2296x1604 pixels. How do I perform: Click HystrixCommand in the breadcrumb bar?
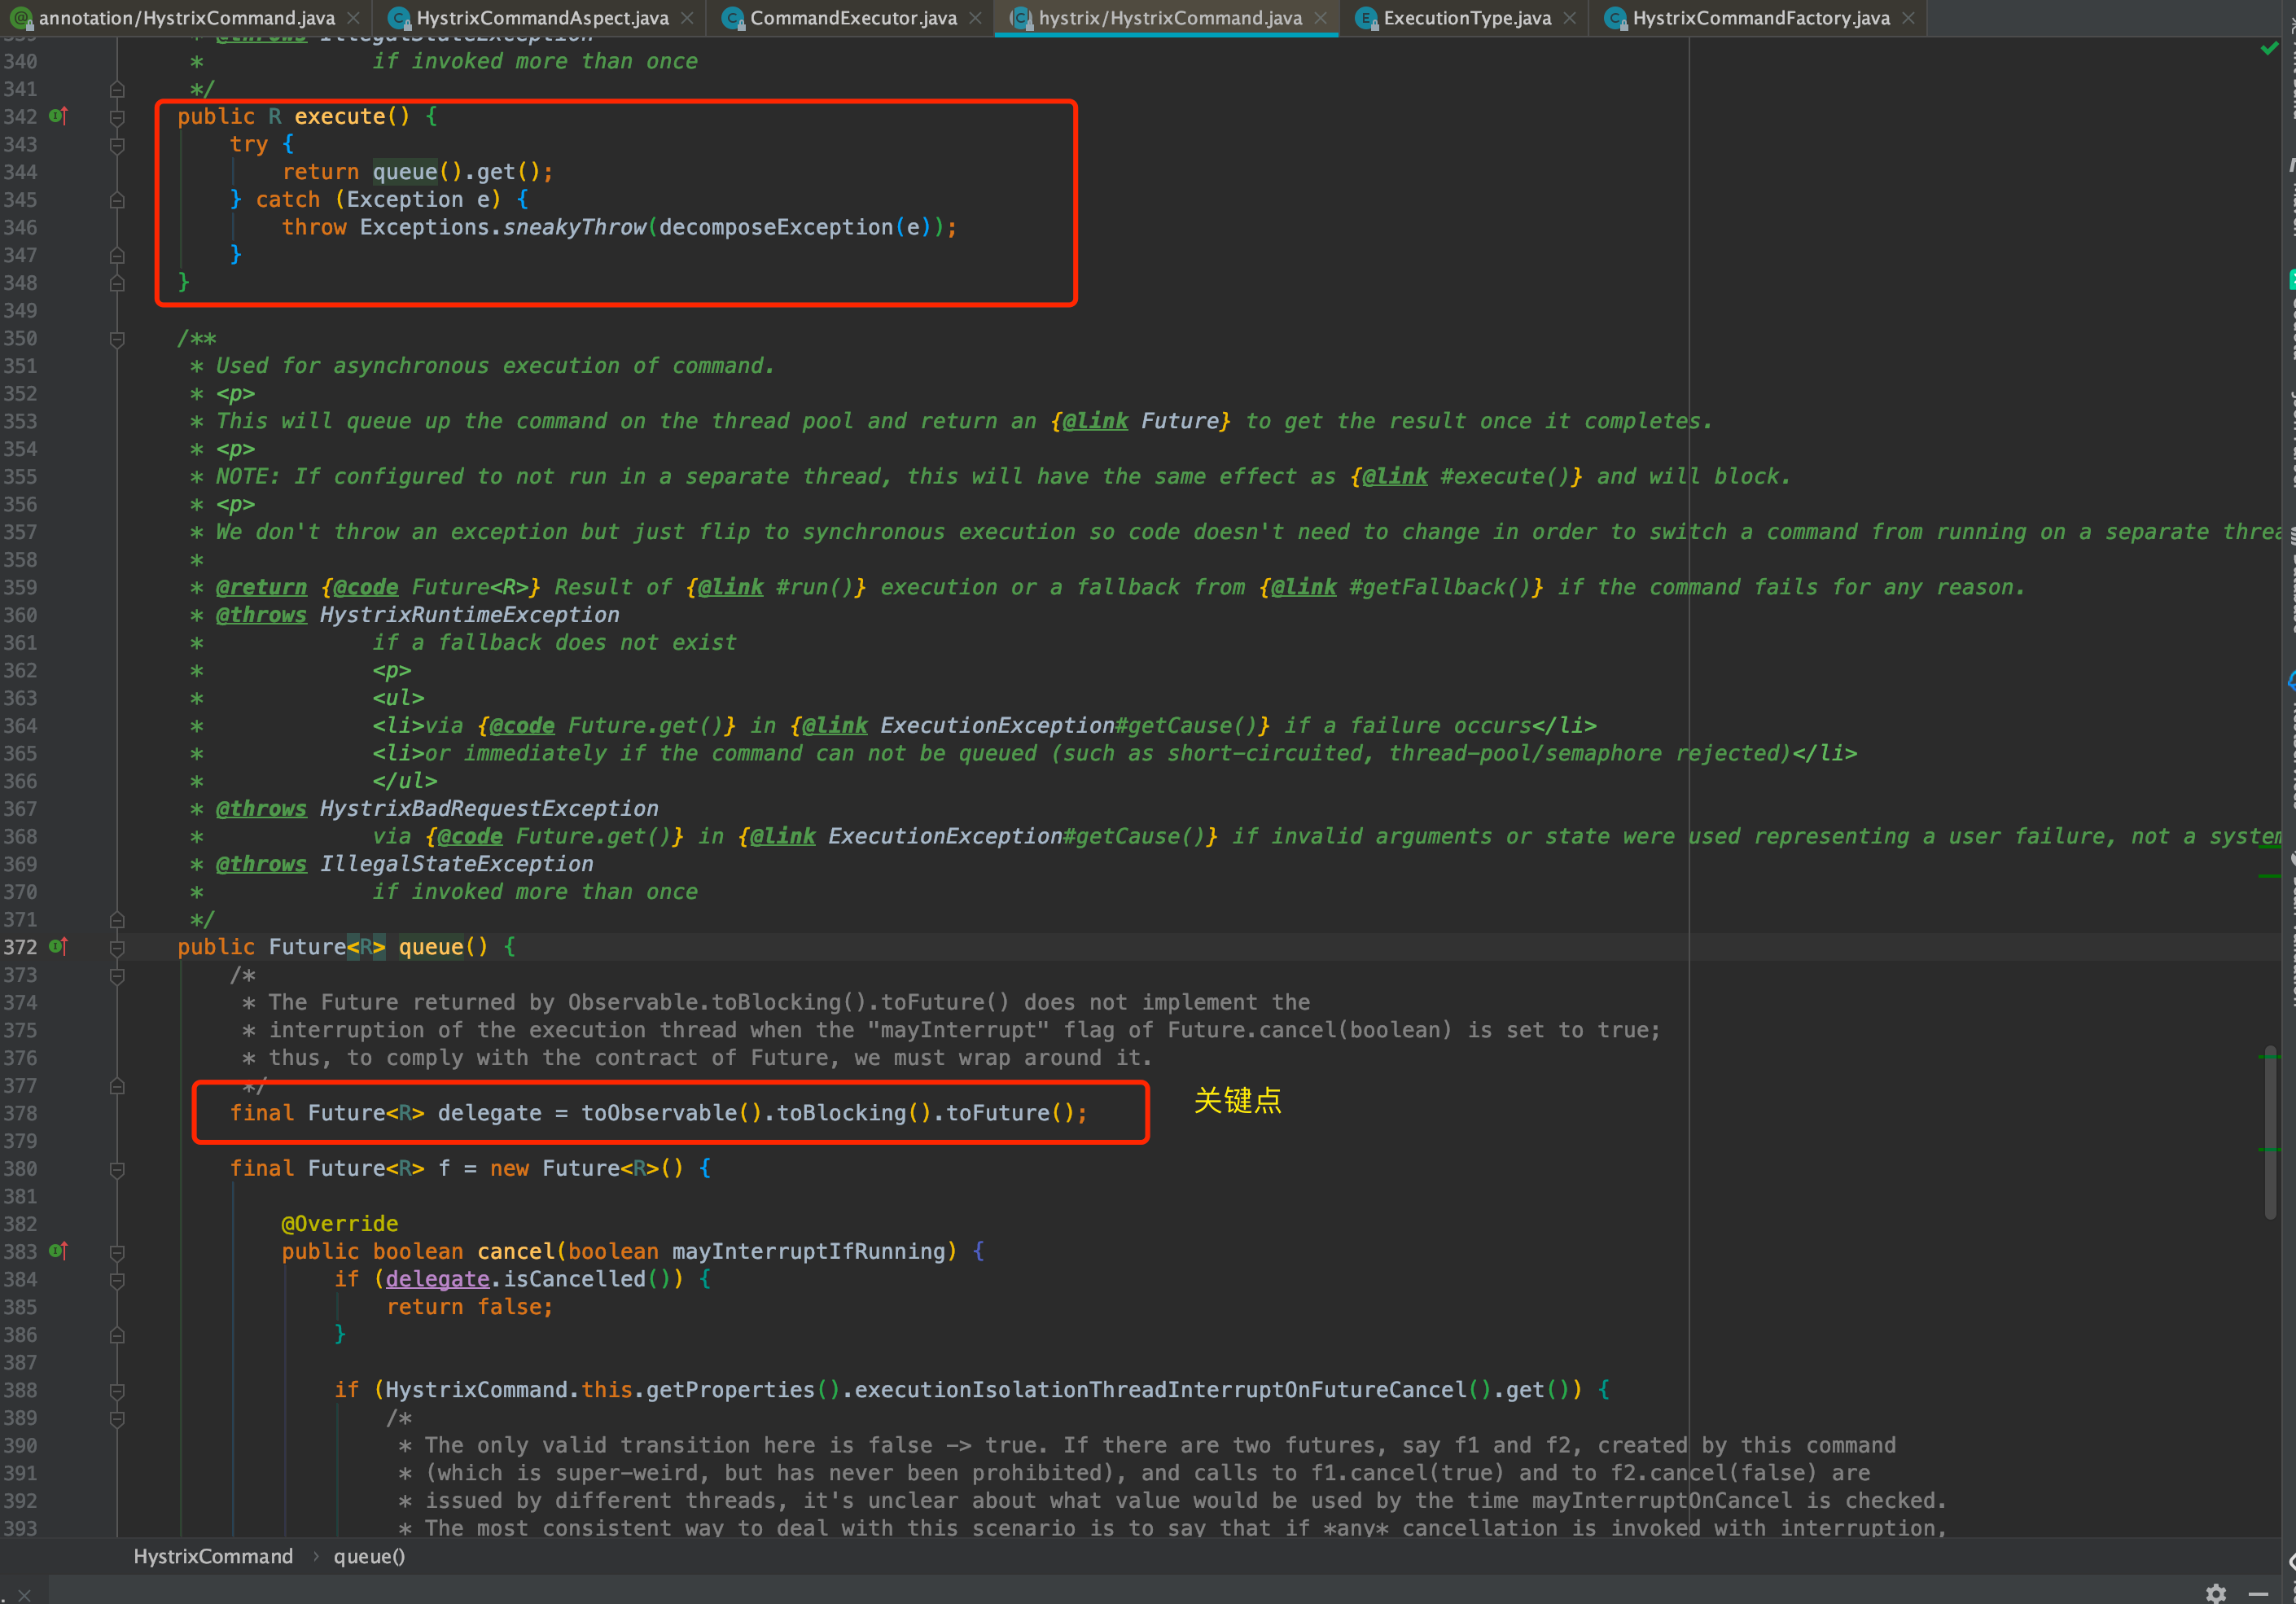pos(213,1556)
